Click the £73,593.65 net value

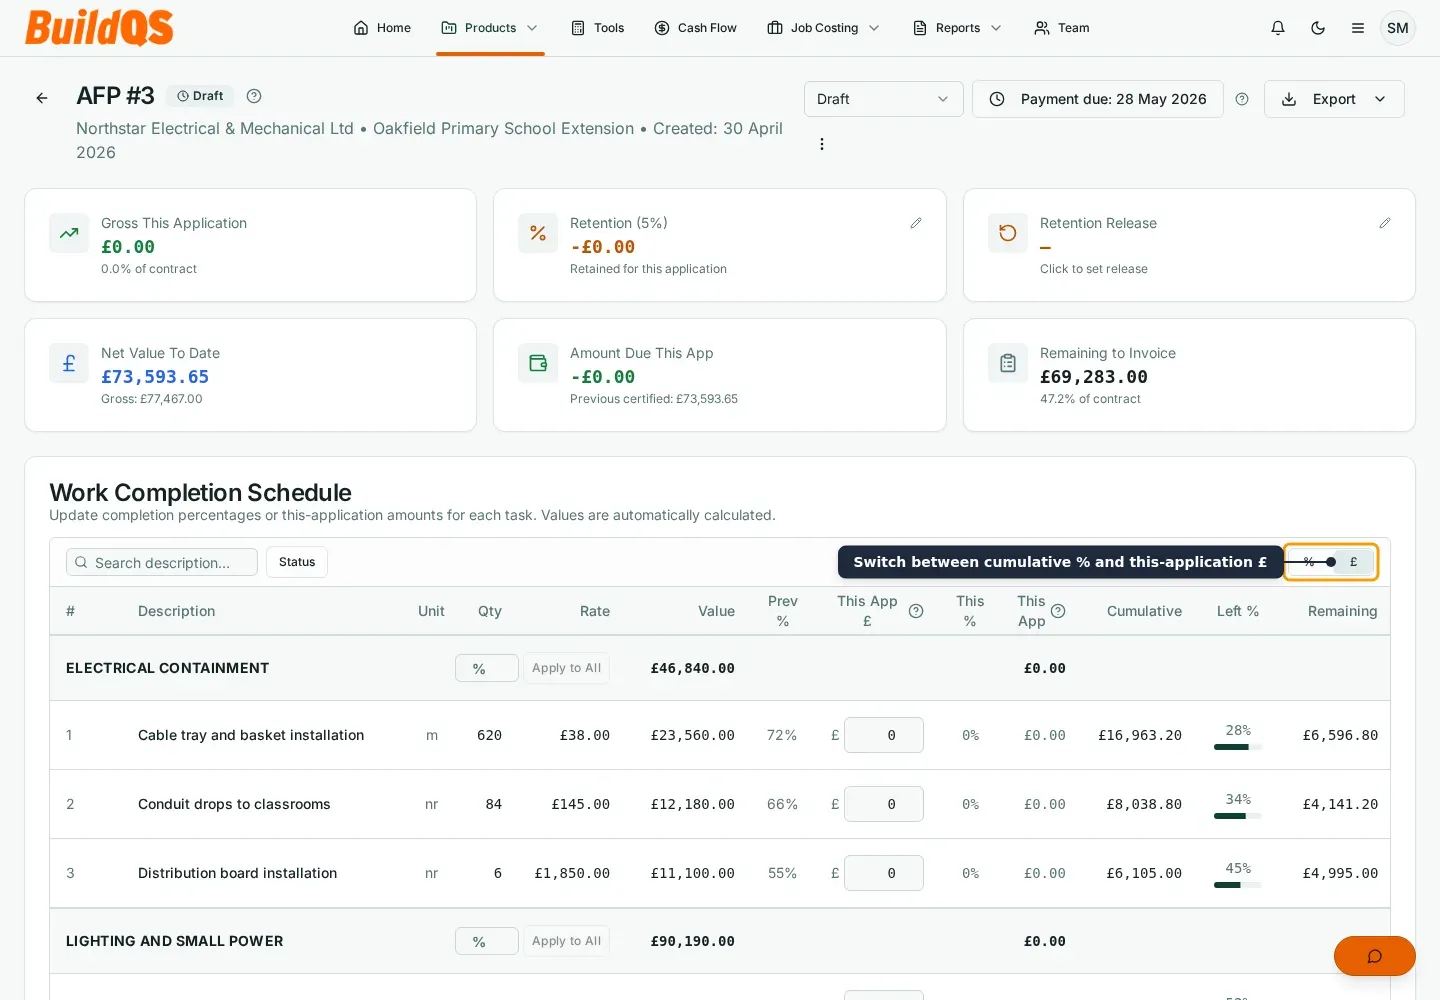[x=155, y=377]
